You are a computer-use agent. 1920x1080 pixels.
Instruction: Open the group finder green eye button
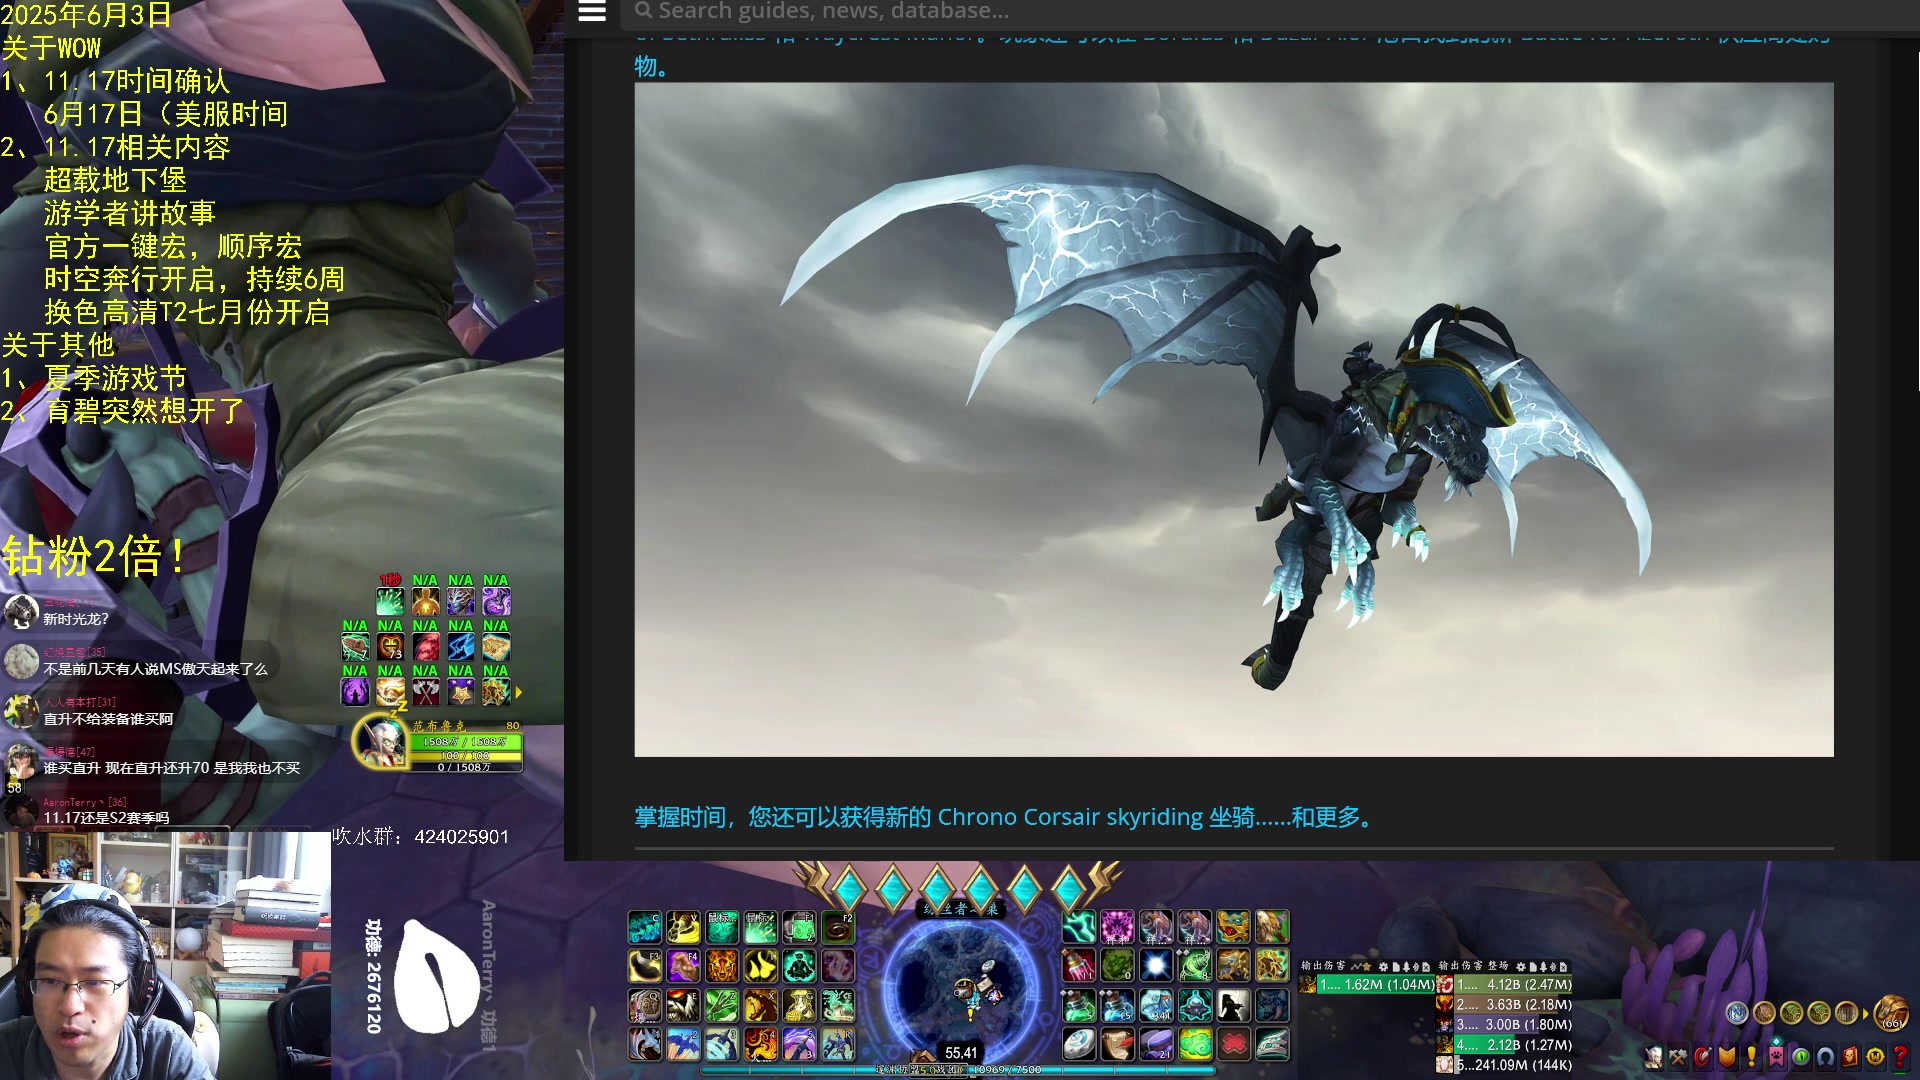pos(1801,1056)
